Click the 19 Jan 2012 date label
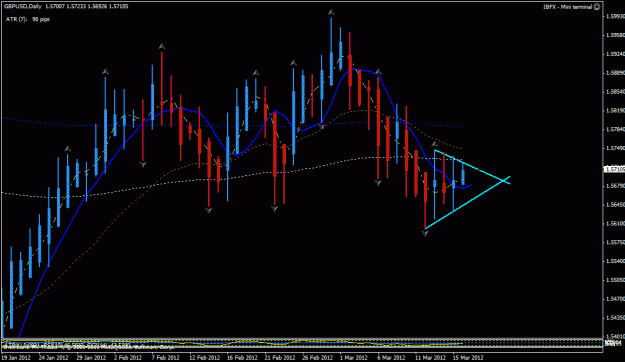625x362 pixels. coord(16,358)
